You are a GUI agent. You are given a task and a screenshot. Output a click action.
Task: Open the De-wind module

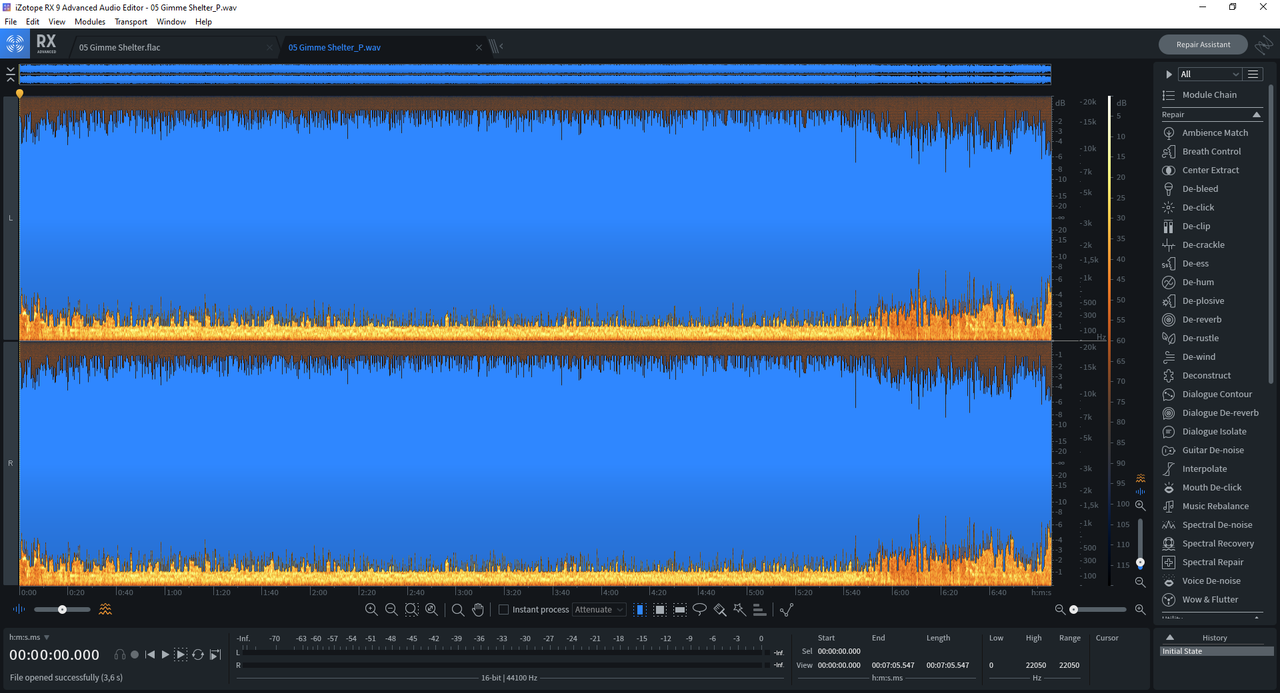pyautogui.click(x=1190, y=357)
